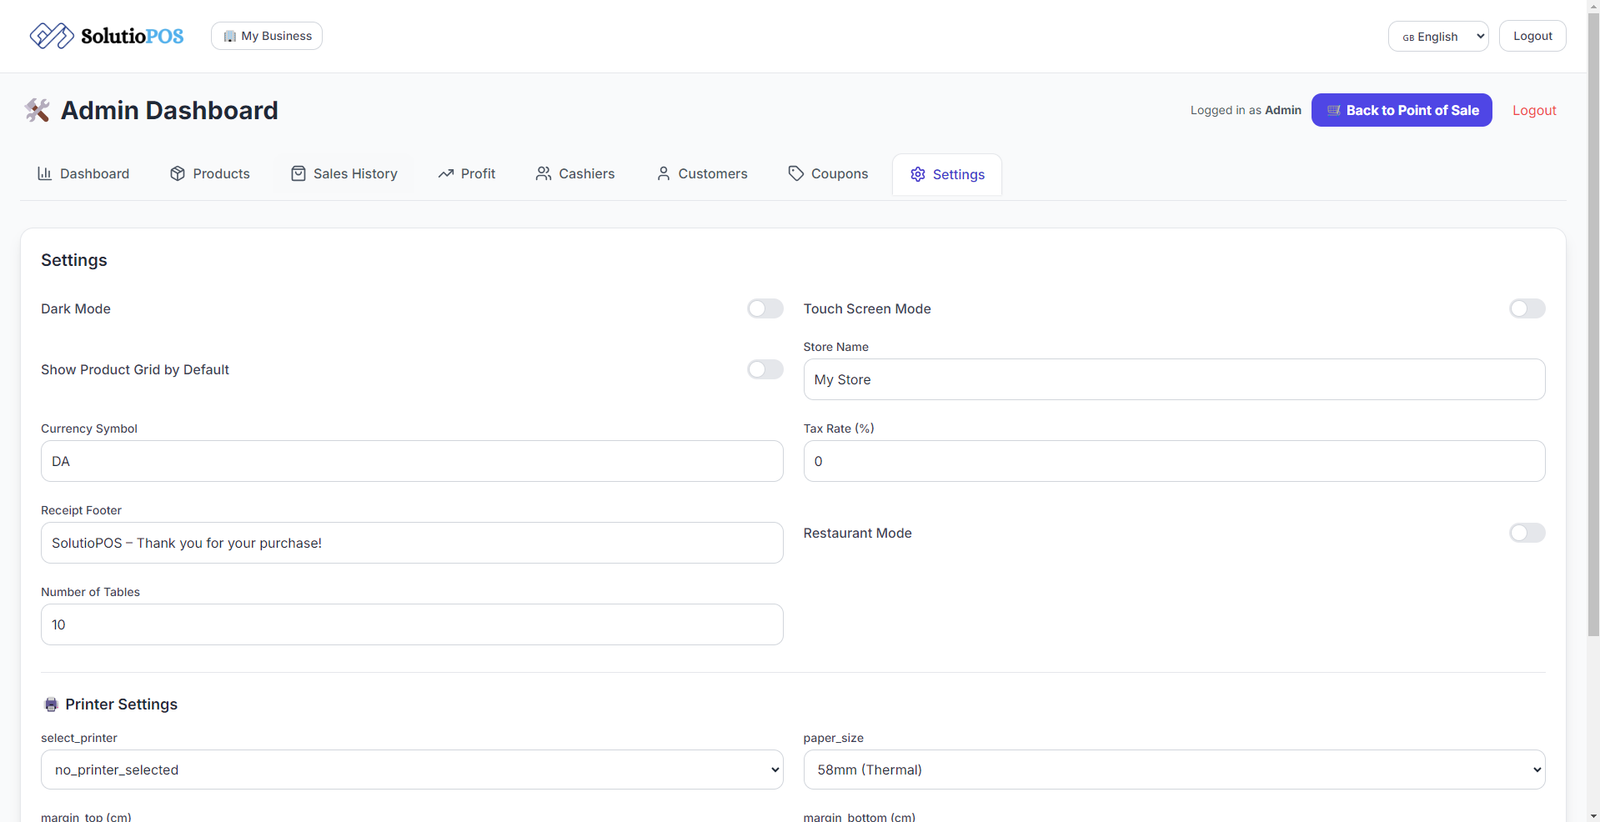The height and width of the screenshot is (822, 1600).
Task: Click the Sales History bag icon
Action: (298, 173)
